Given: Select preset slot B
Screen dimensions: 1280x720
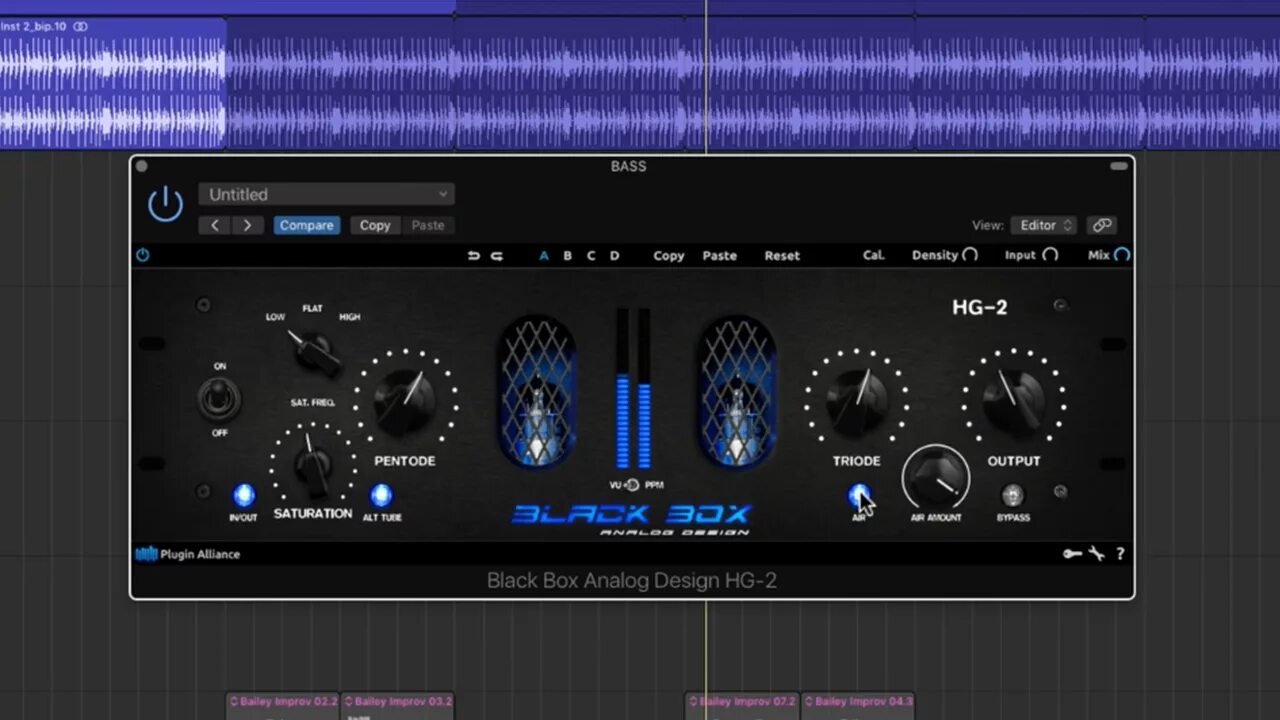Looking at the screenshot, I should point(567,255).
